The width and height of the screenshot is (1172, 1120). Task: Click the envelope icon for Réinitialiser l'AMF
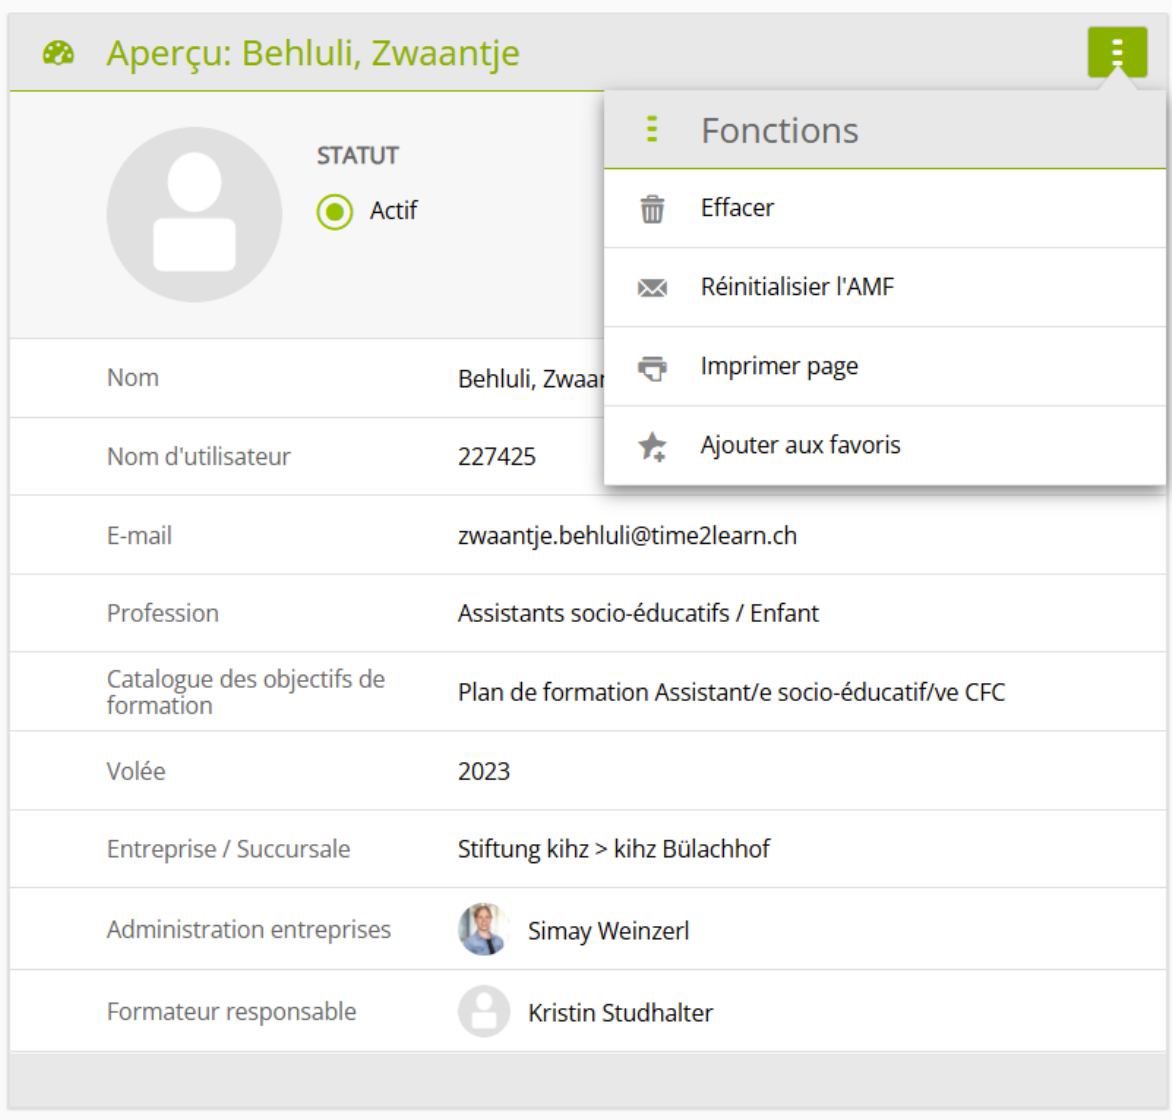[x=652, y=288]
